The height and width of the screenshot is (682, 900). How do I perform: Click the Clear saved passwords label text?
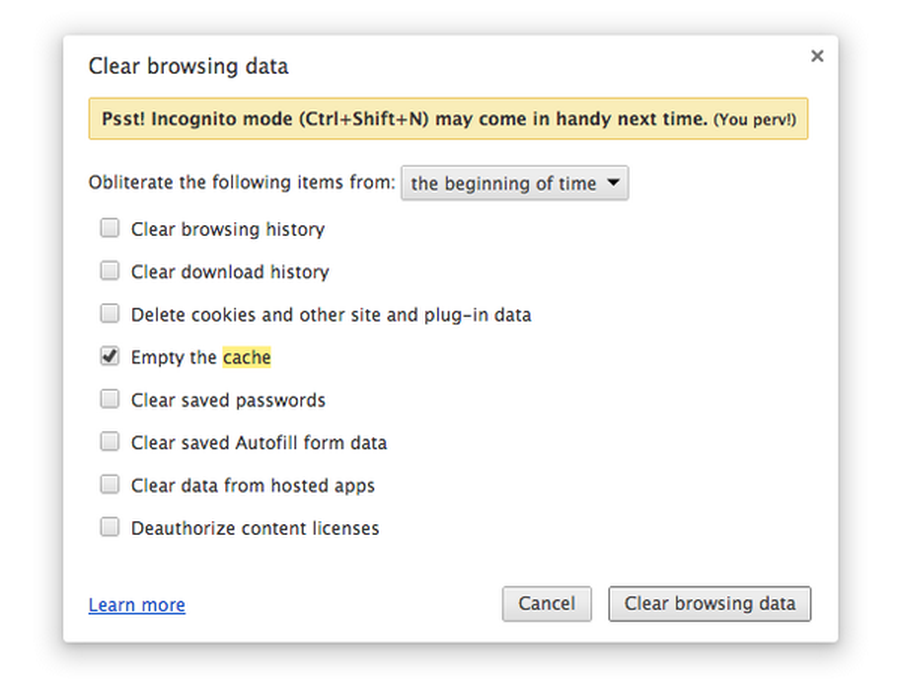[x=228, y=400]
